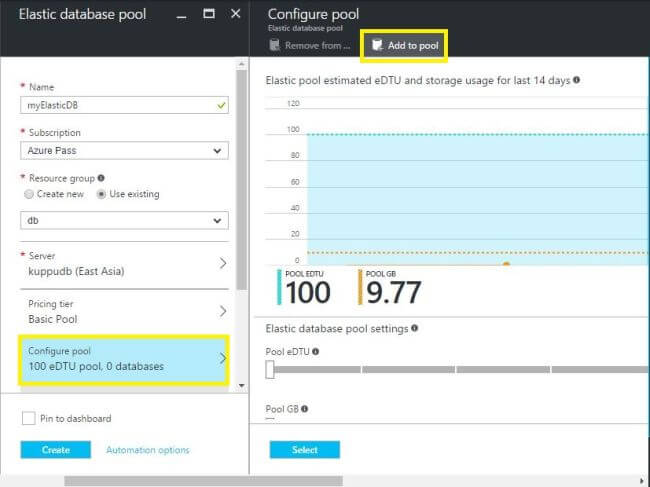Click the Select button in Configure pool
The height and width of the screenshot is (487, 650).
(x=305, y=450)
